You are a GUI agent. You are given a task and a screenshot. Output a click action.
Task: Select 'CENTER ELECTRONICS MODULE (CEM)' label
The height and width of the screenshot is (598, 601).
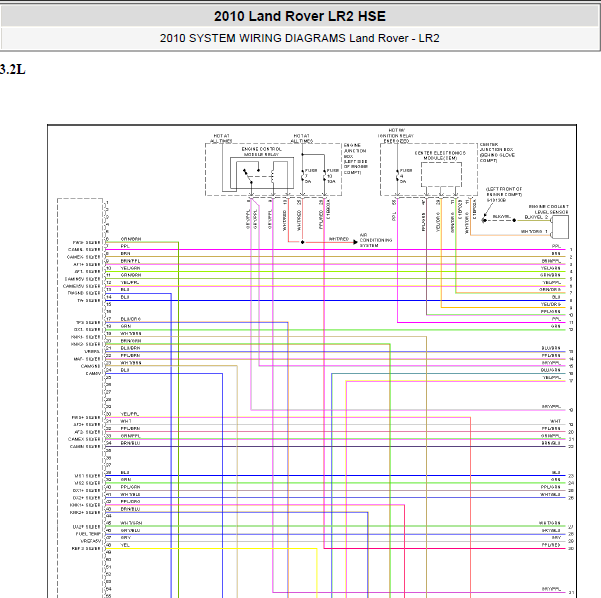440,155
